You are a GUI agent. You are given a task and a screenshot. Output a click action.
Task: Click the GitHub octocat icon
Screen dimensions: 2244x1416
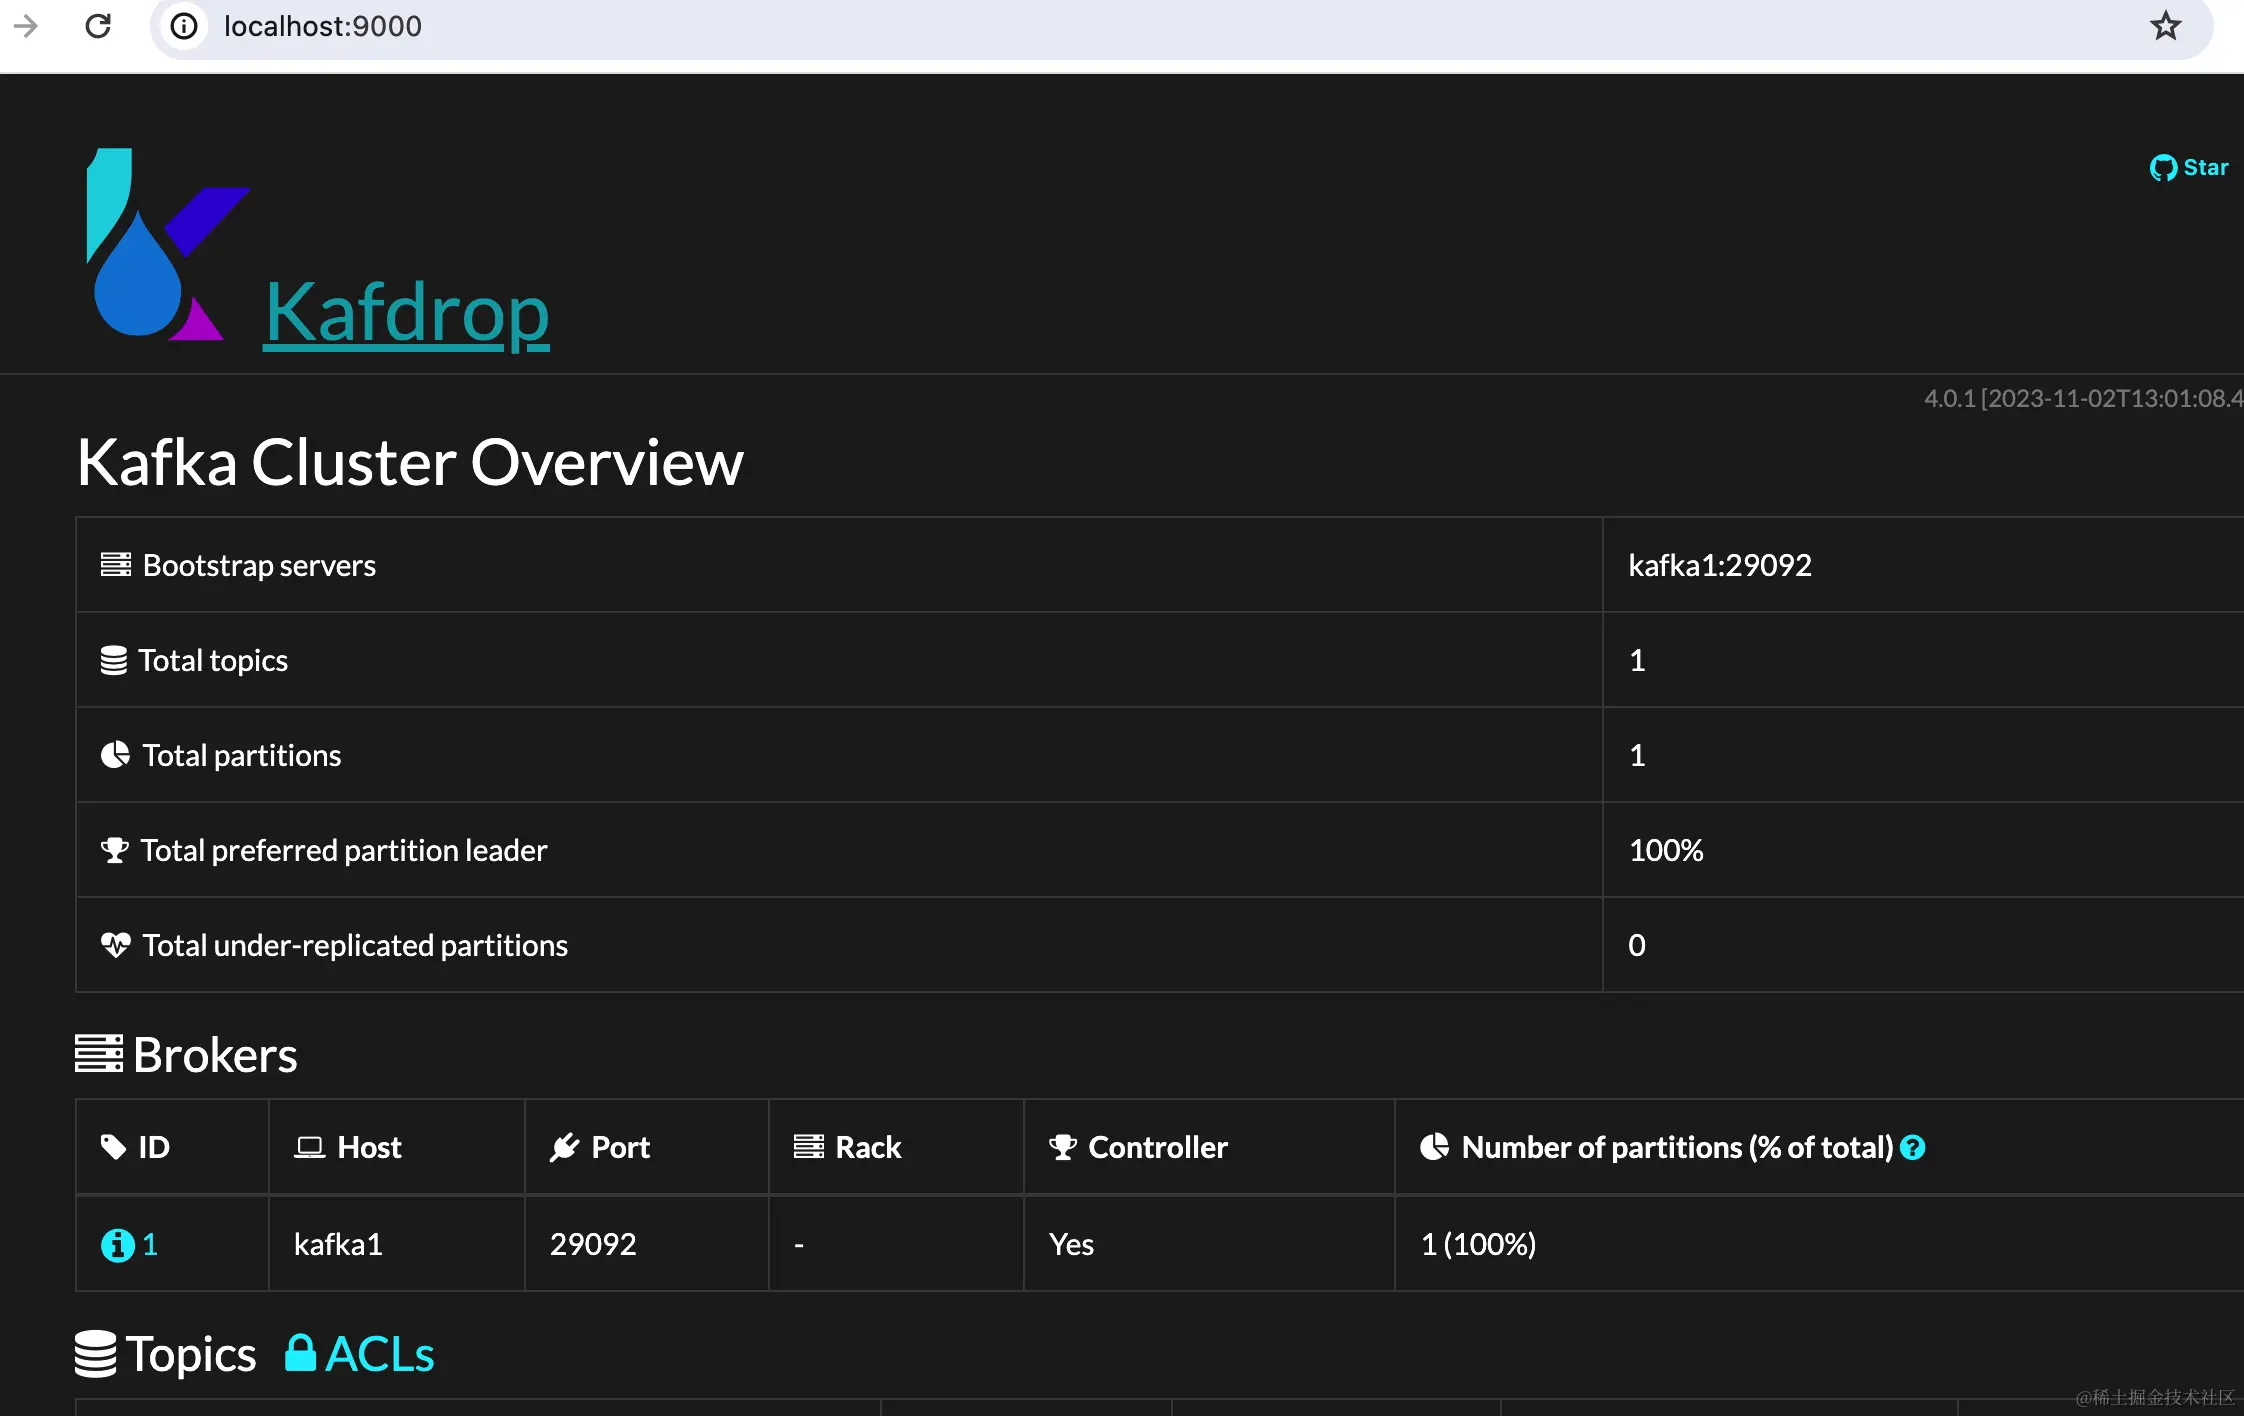(2163, 168)
